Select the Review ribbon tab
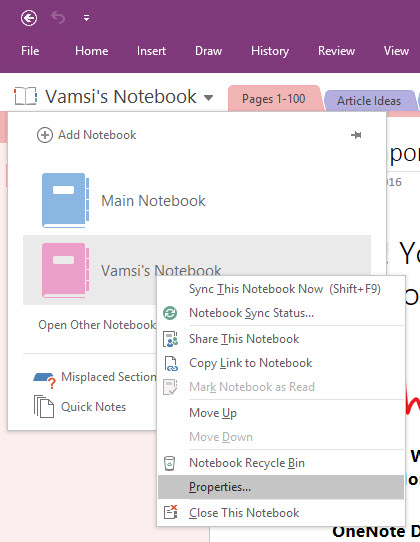The height and width of the screenshot is (542, 420). (x=336, y=51)
